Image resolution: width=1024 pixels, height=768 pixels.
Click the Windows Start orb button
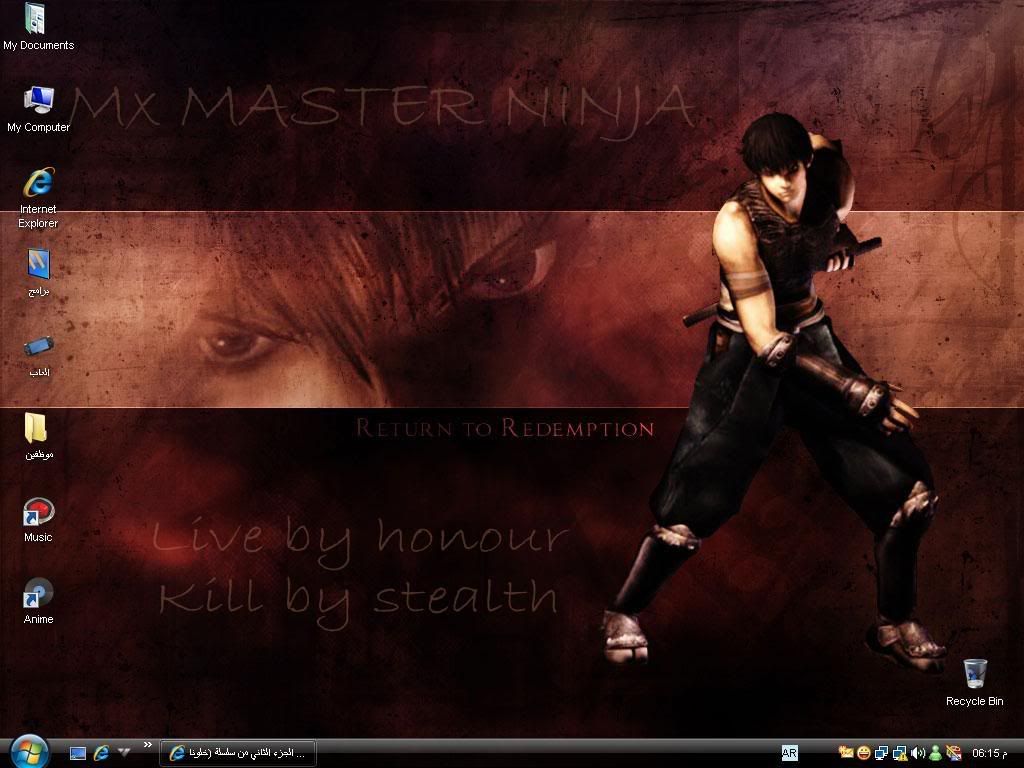[x=28, y=751]
